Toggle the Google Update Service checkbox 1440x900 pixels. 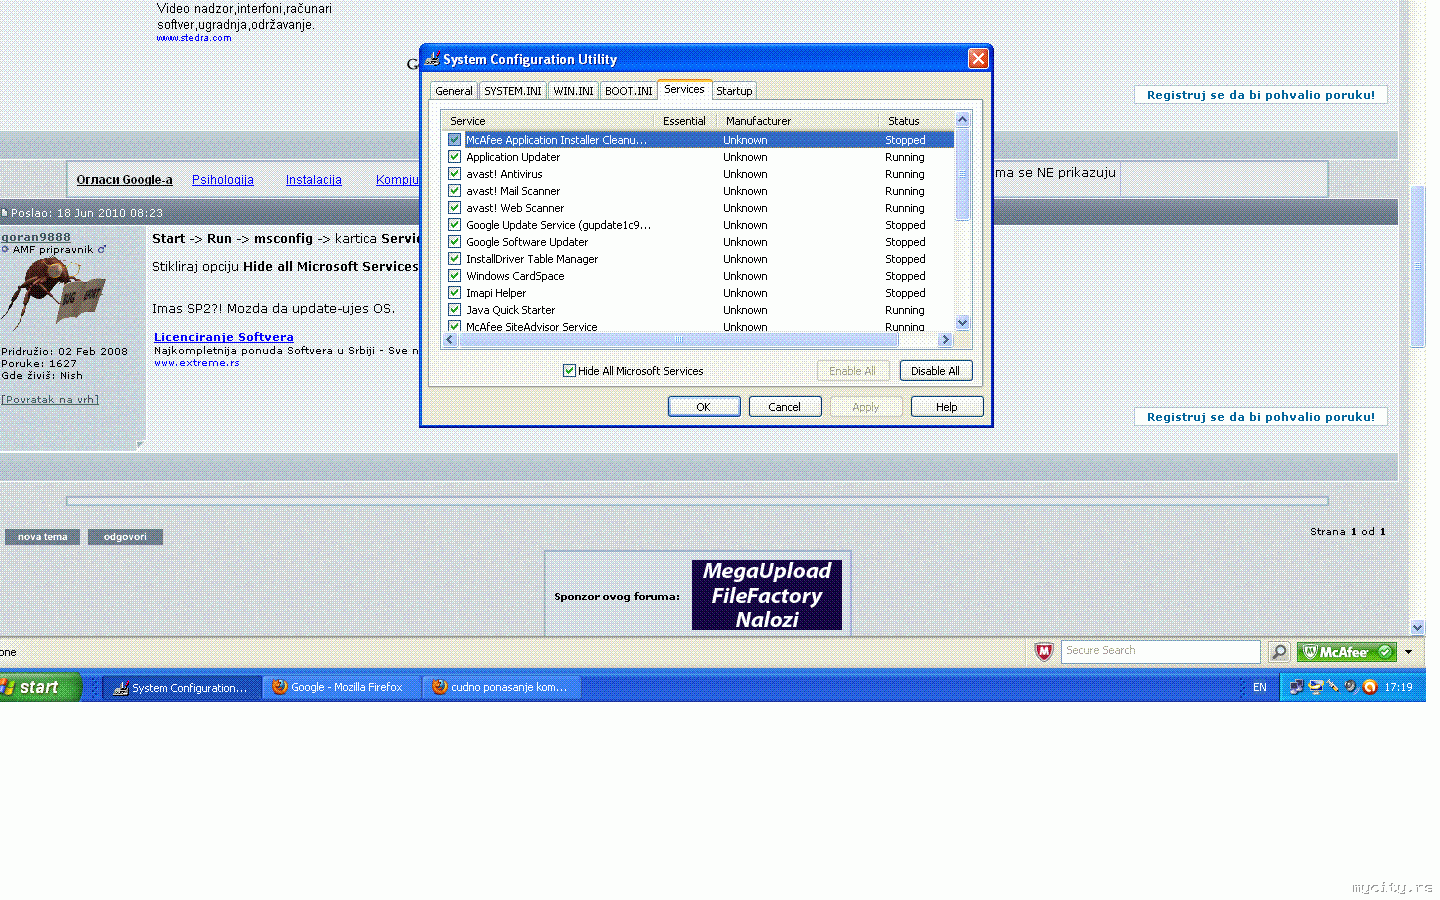pyautogui.click(x=455, y=225)
